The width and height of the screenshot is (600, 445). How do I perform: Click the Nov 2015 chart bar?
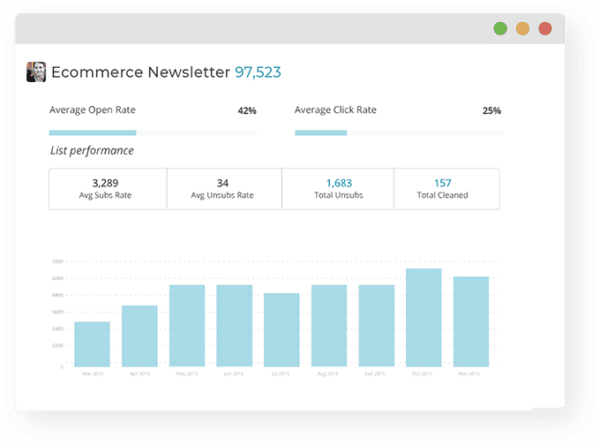(x=471, y=321)
